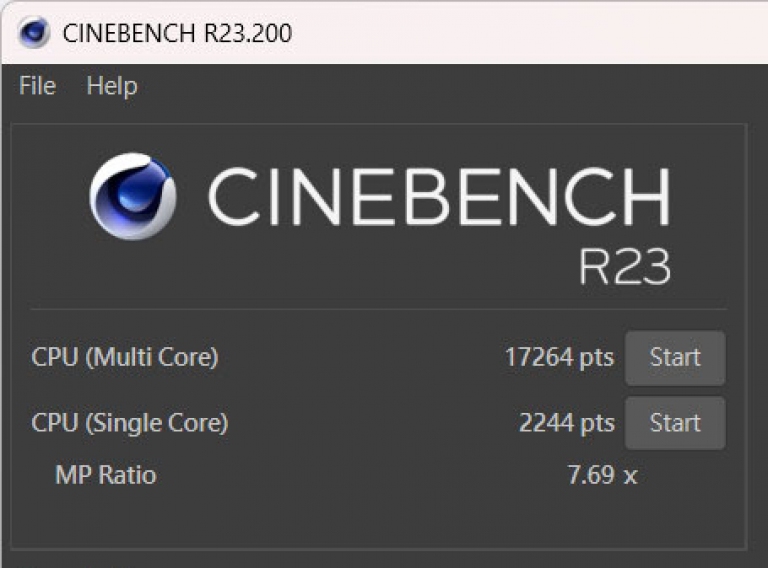
Task: Start the CPU Single Core benchmark
Action: point(675,423)
